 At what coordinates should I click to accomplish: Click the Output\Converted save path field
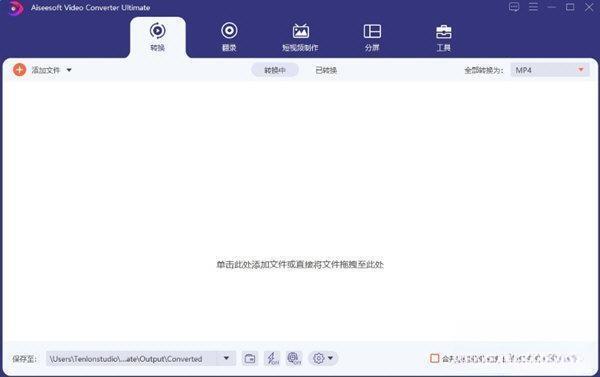(x=132, y=359)
